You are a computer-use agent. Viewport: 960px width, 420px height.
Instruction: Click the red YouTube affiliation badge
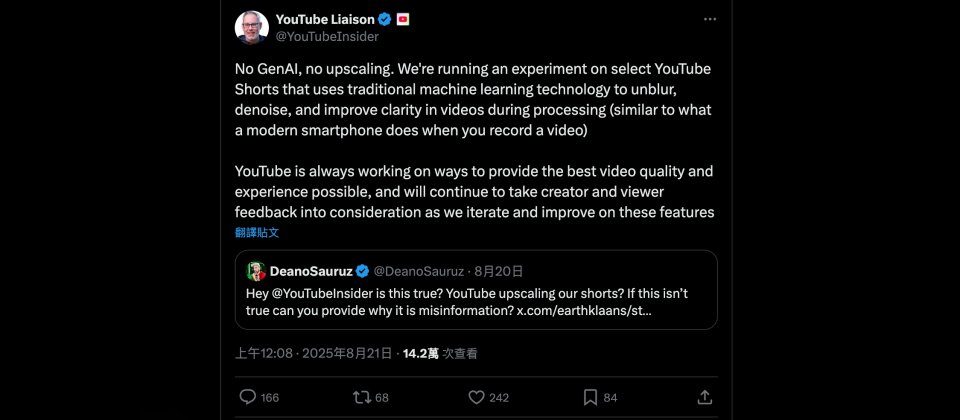coord(403,19)
